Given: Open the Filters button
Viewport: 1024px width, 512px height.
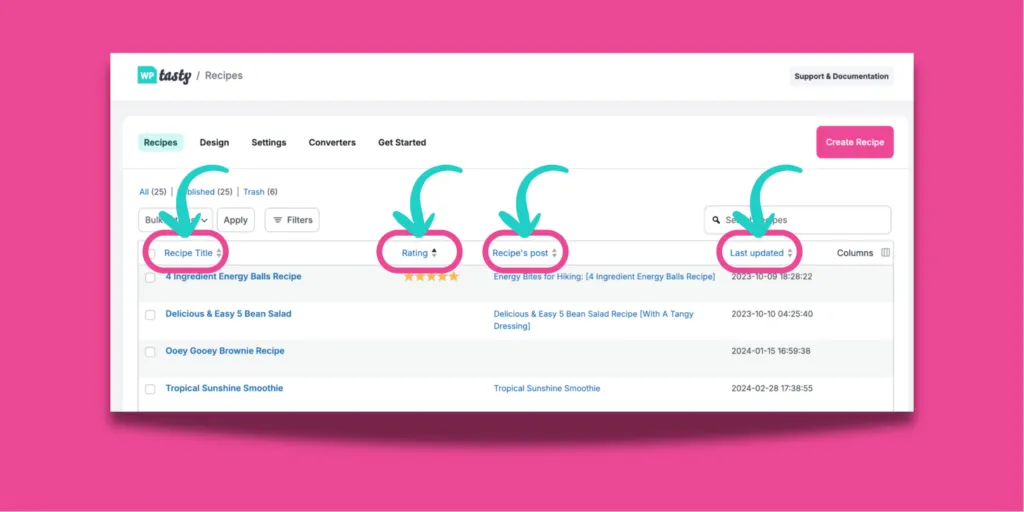Looking at the screenshot, I should [x=292, y=220].
